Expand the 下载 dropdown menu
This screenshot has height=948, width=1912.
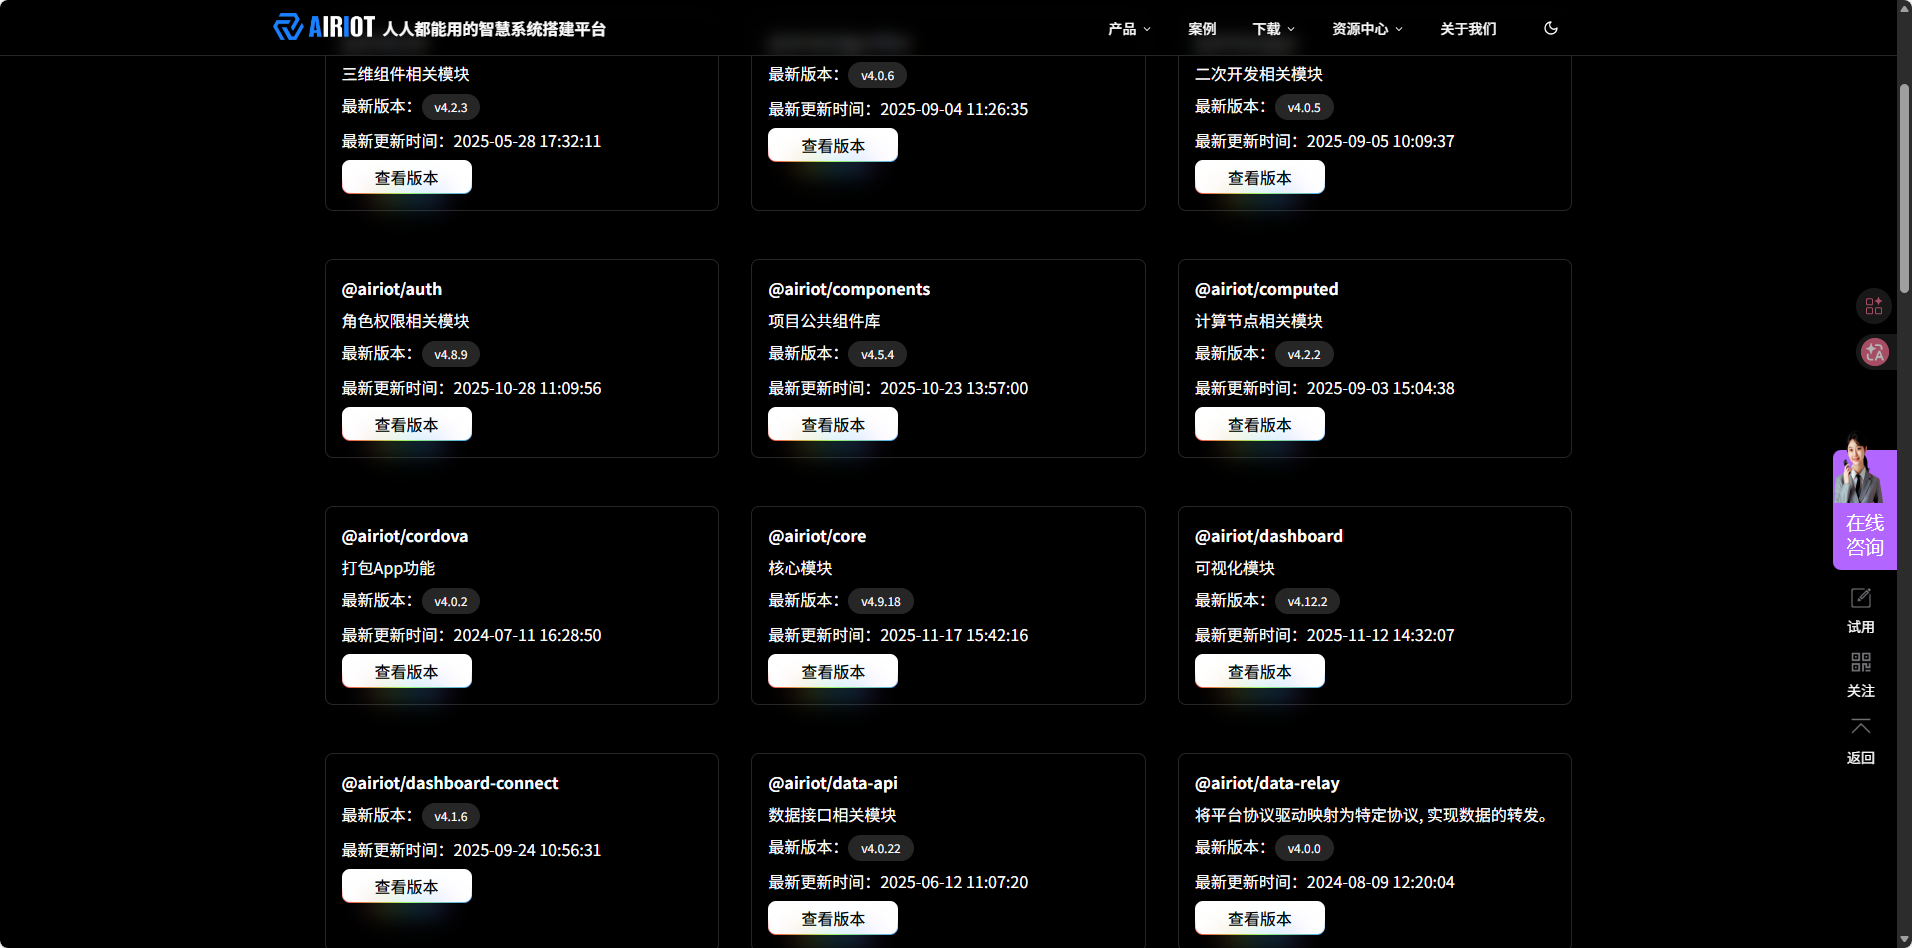(x=1273, y=29)
